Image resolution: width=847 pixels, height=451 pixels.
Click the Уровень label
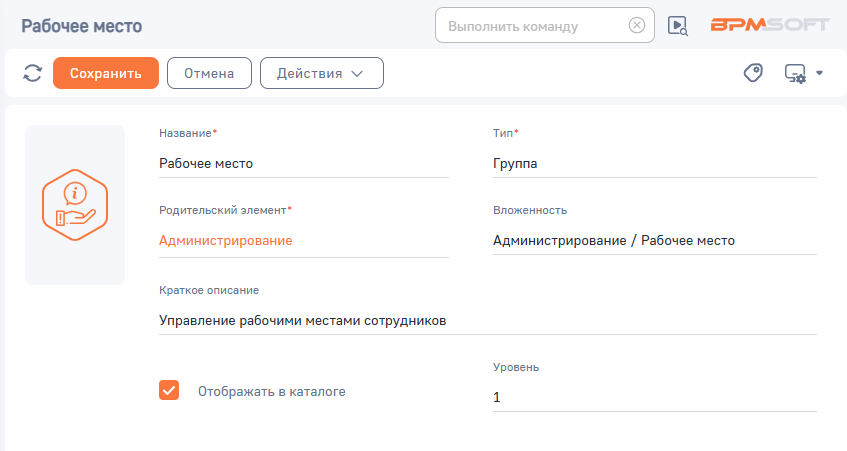click(516, 367)
